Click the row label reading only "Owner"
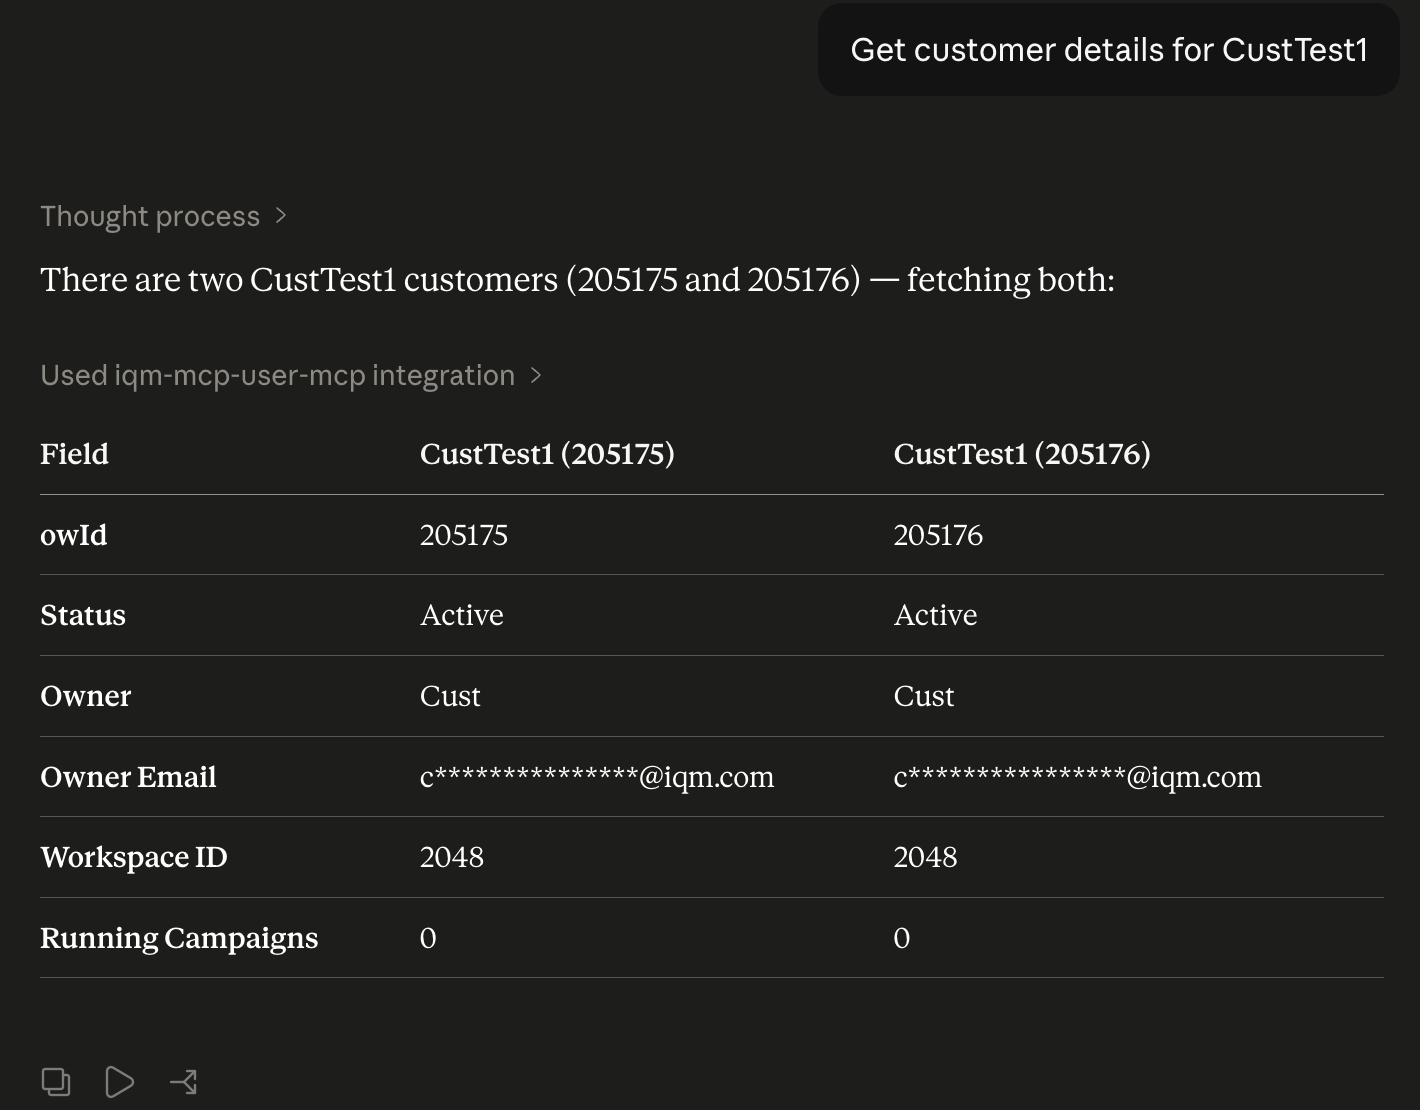Screen dimensions: 1420x1110 [86, 696]
